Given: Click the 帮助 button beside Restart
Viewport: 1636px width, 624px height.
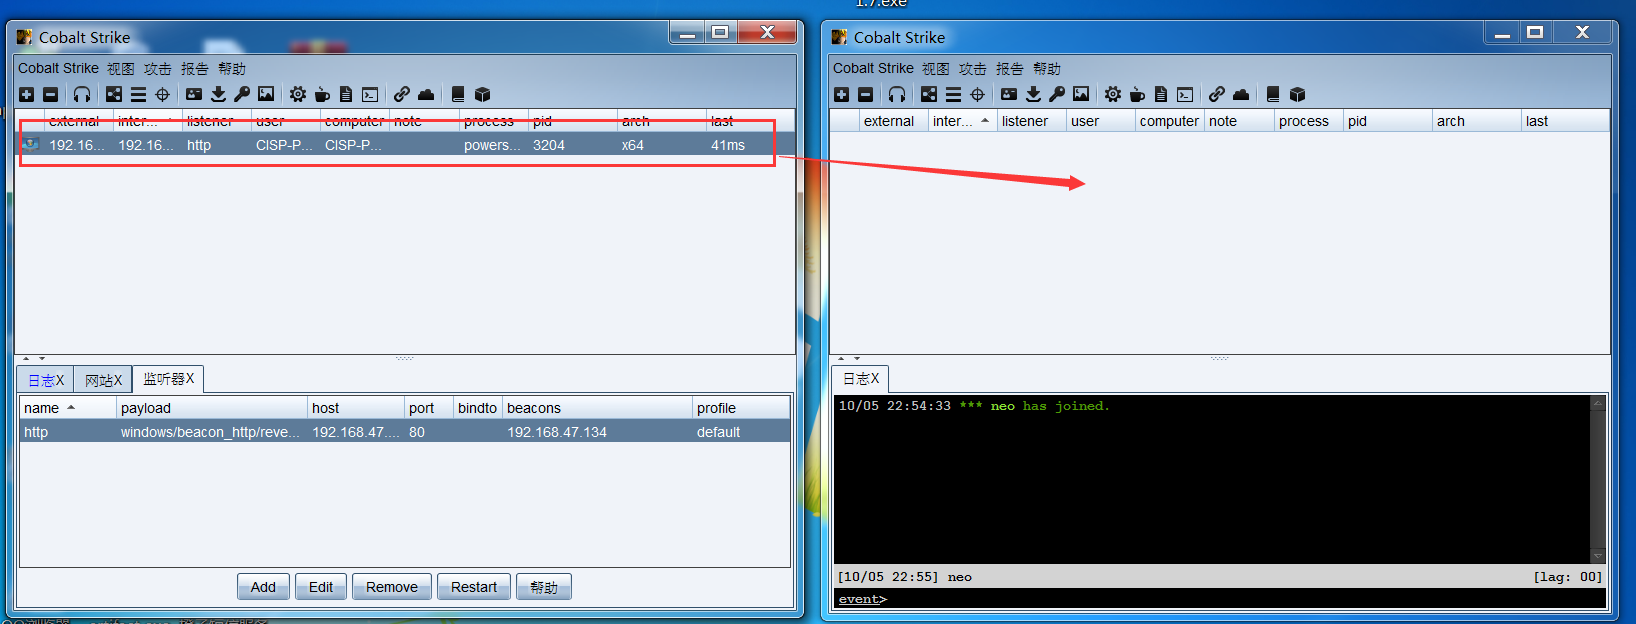Looking at the screenshot, I should pyautogui.click(x=544, y=587).
